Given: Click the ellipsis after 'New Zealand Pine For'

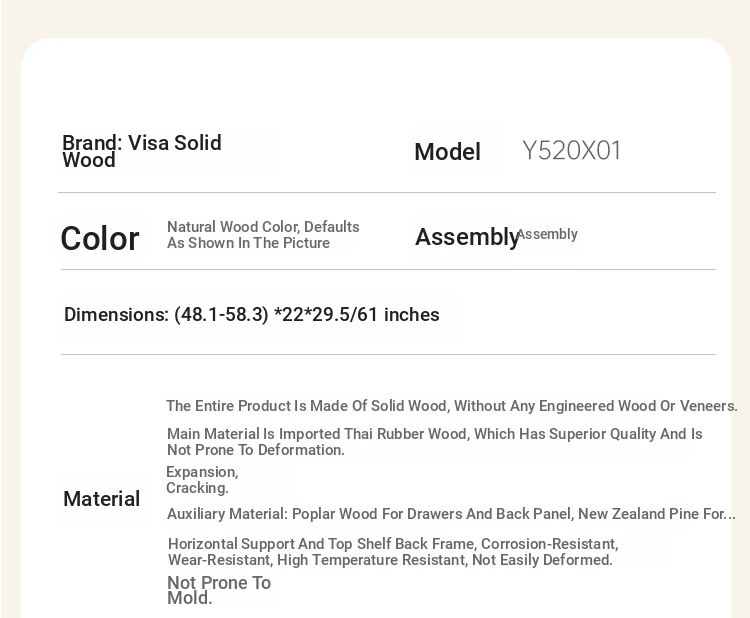Looking at the screenshot, I should point(731,517).
